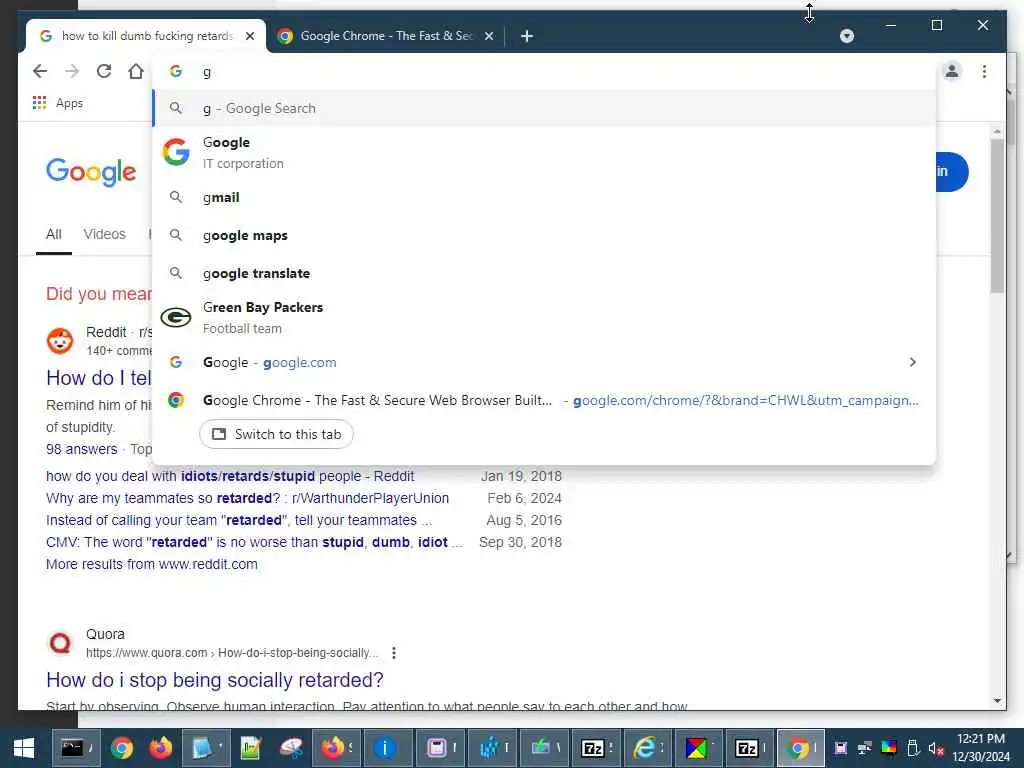The height and width of the screenshot is (768, 1024).
Task: Open the 'CMV: The word' Reddit sublink
Action: point(254,542)
